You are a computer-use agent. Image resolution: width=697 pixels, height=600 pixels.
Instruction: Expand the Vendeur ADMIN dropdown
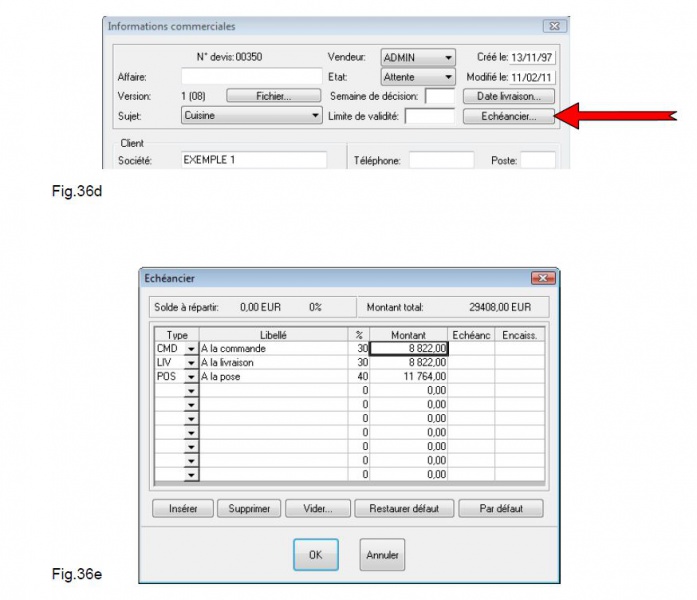tap(448, 58)
